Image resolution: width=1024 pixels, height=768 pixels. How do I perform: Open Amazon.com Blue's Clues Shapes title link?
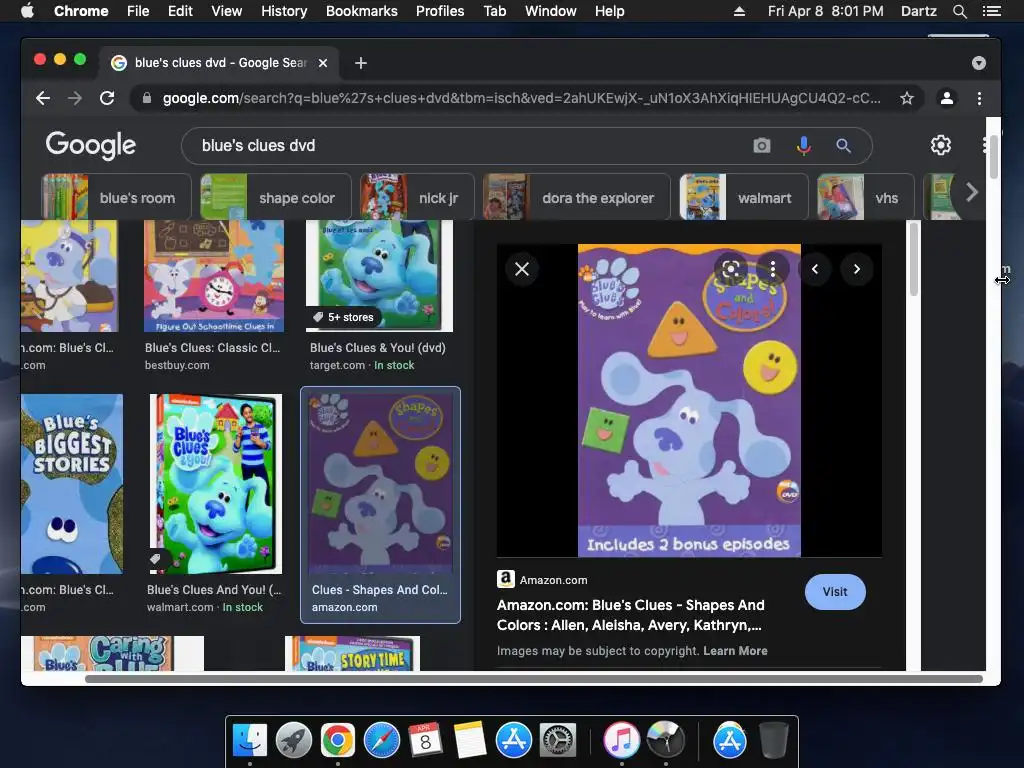tap(630, 615)
